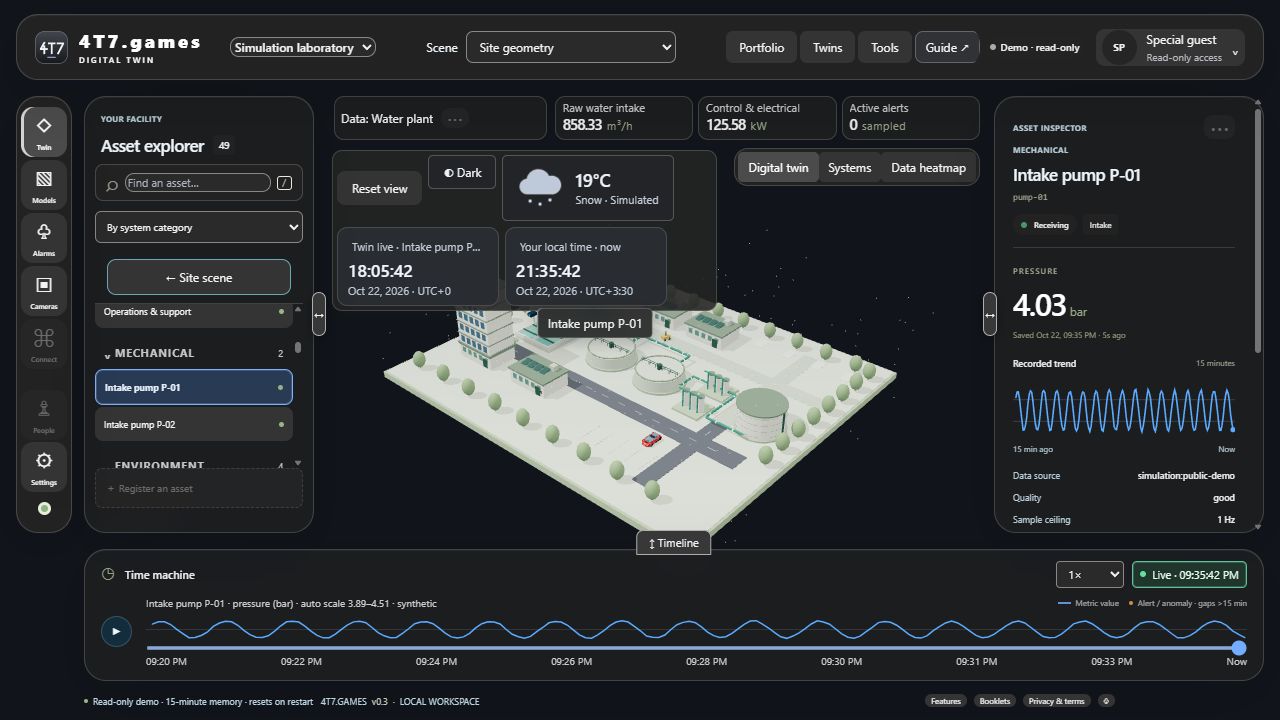
Task: Toggle the Timeline panel button
Action: pyautogui.click(x=674, y=543)
